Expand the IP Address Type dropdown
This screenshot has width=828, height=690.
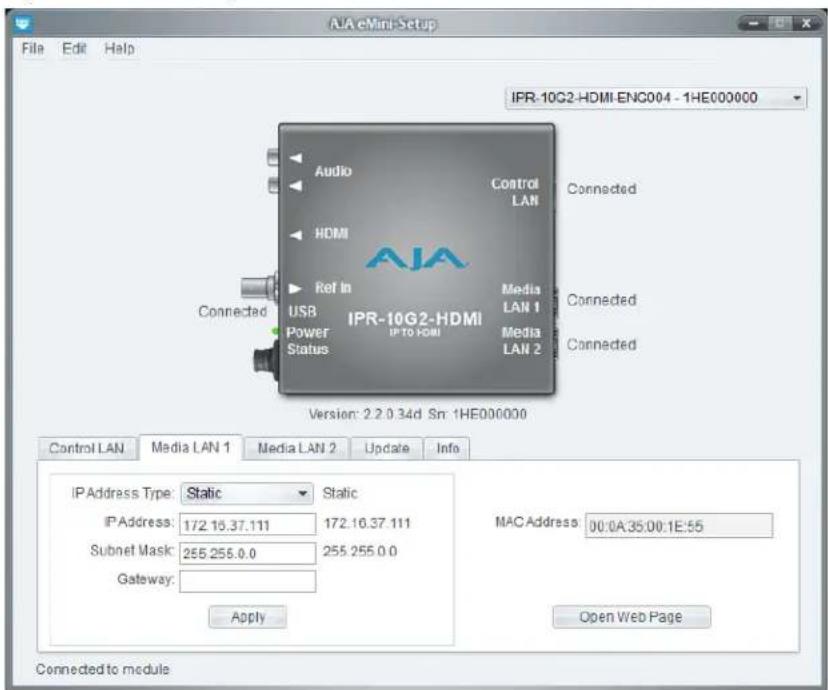point(247,493)
